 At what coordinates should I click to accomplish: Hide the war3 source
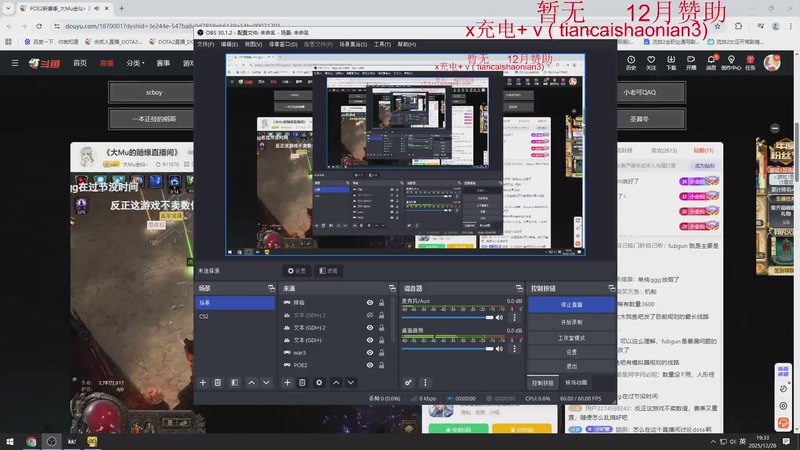[x=370, y=353]
